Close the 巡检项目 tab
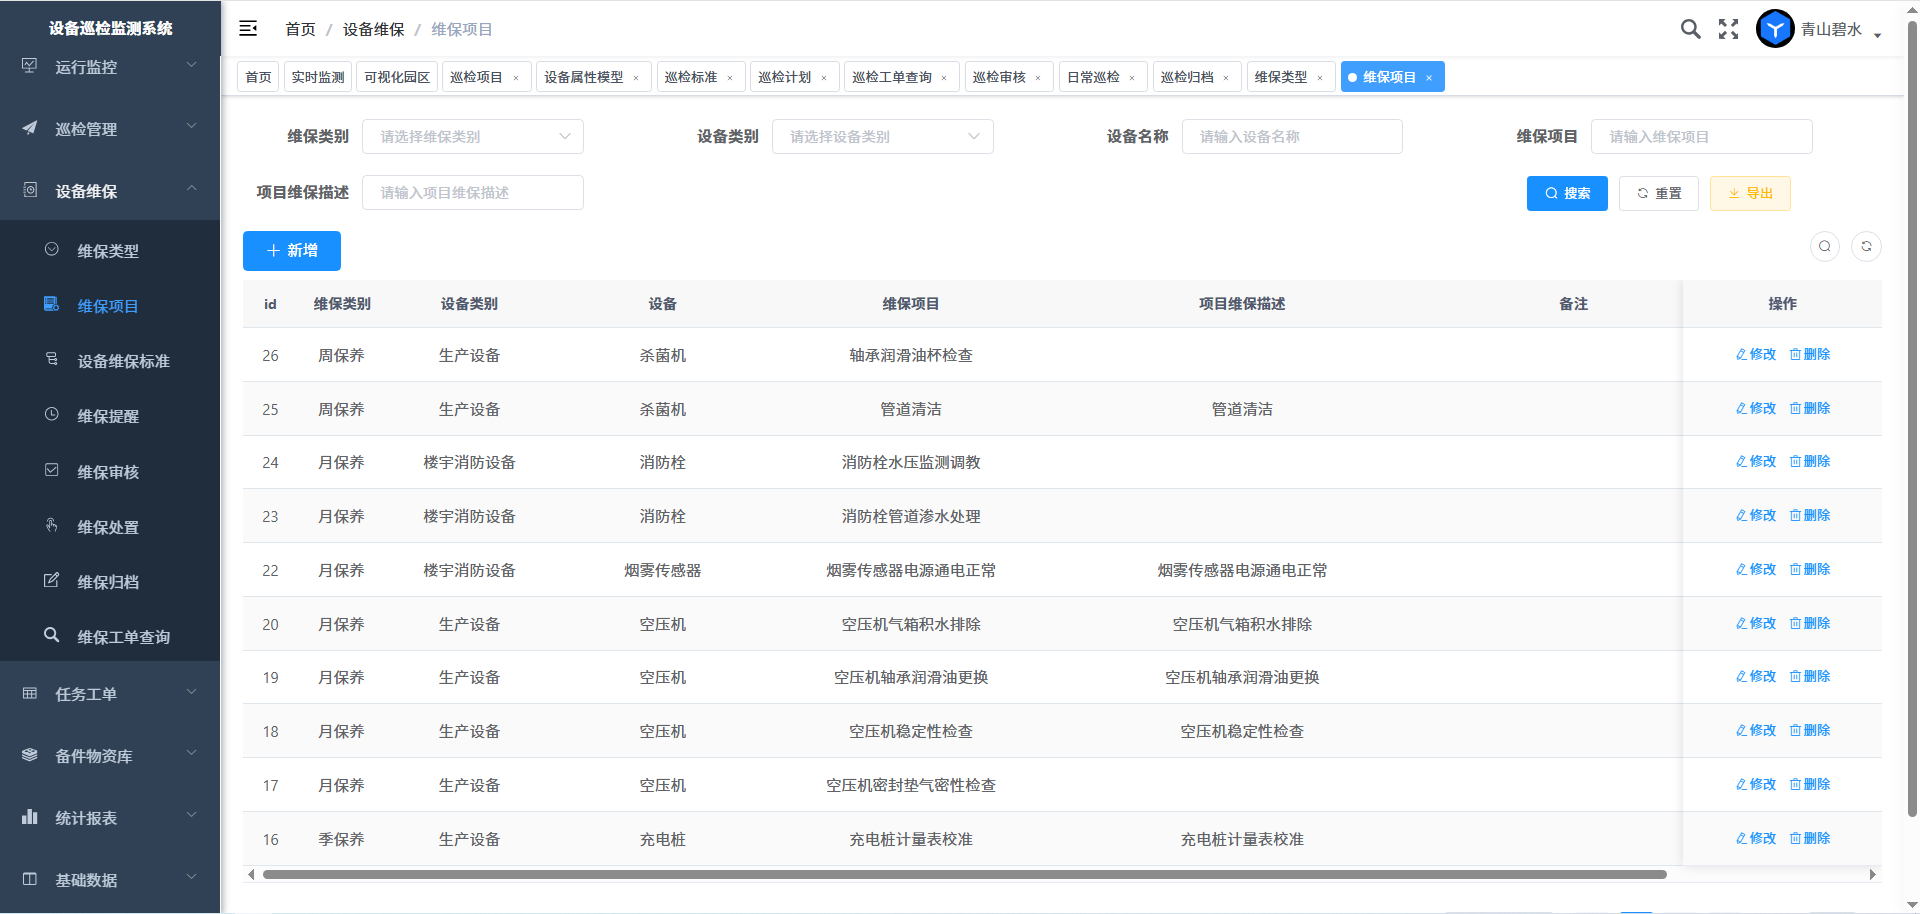The height and width of the screenshot is (914, 1920). tap(516, 78)
